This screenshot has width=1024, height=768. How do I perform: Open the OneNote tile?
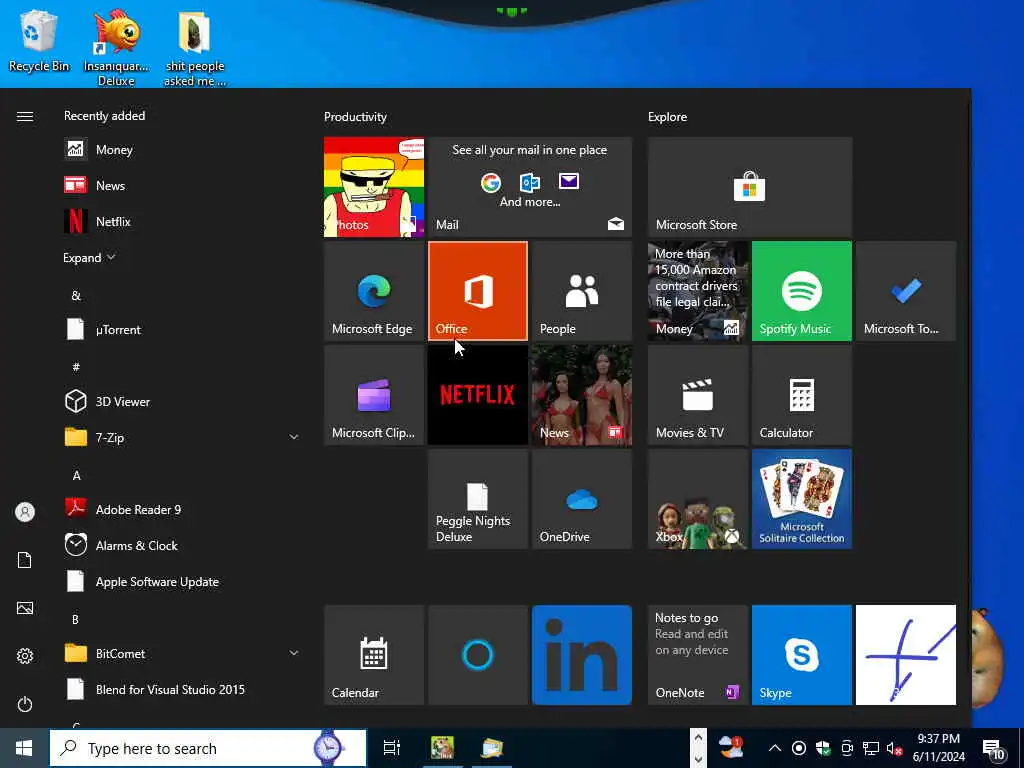(x=697, y=655)
